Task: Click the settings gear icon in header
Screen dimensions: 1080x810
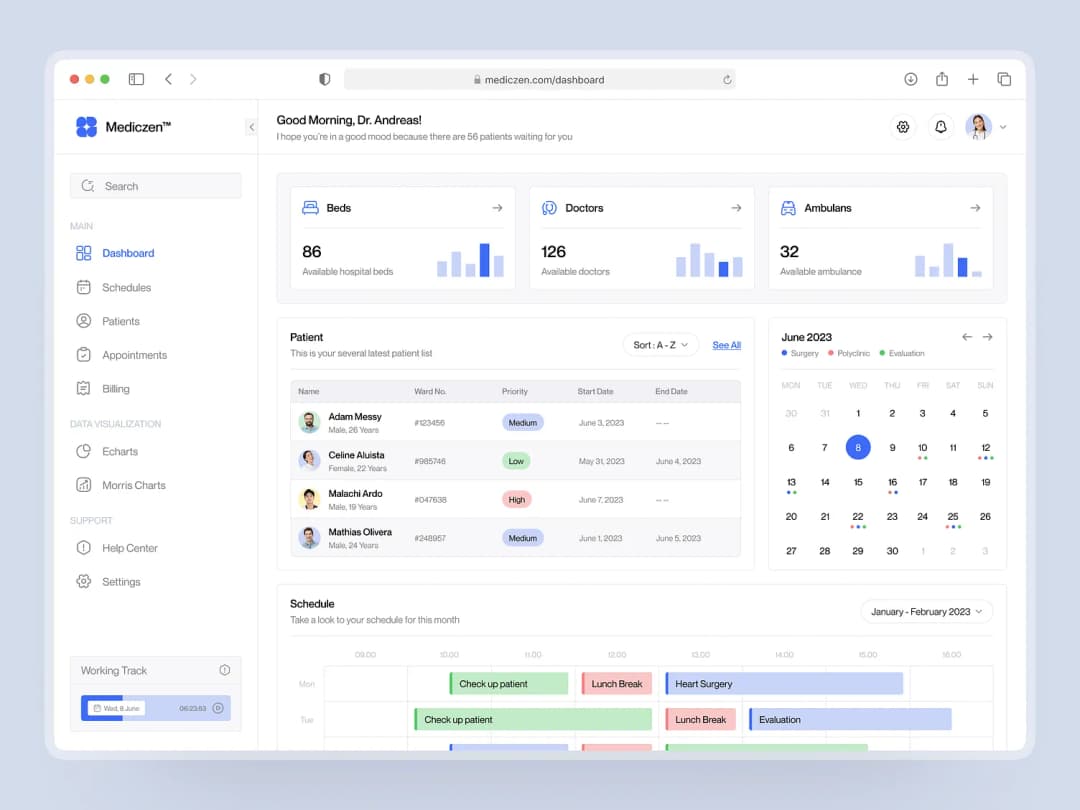Action: pos(903,127)
